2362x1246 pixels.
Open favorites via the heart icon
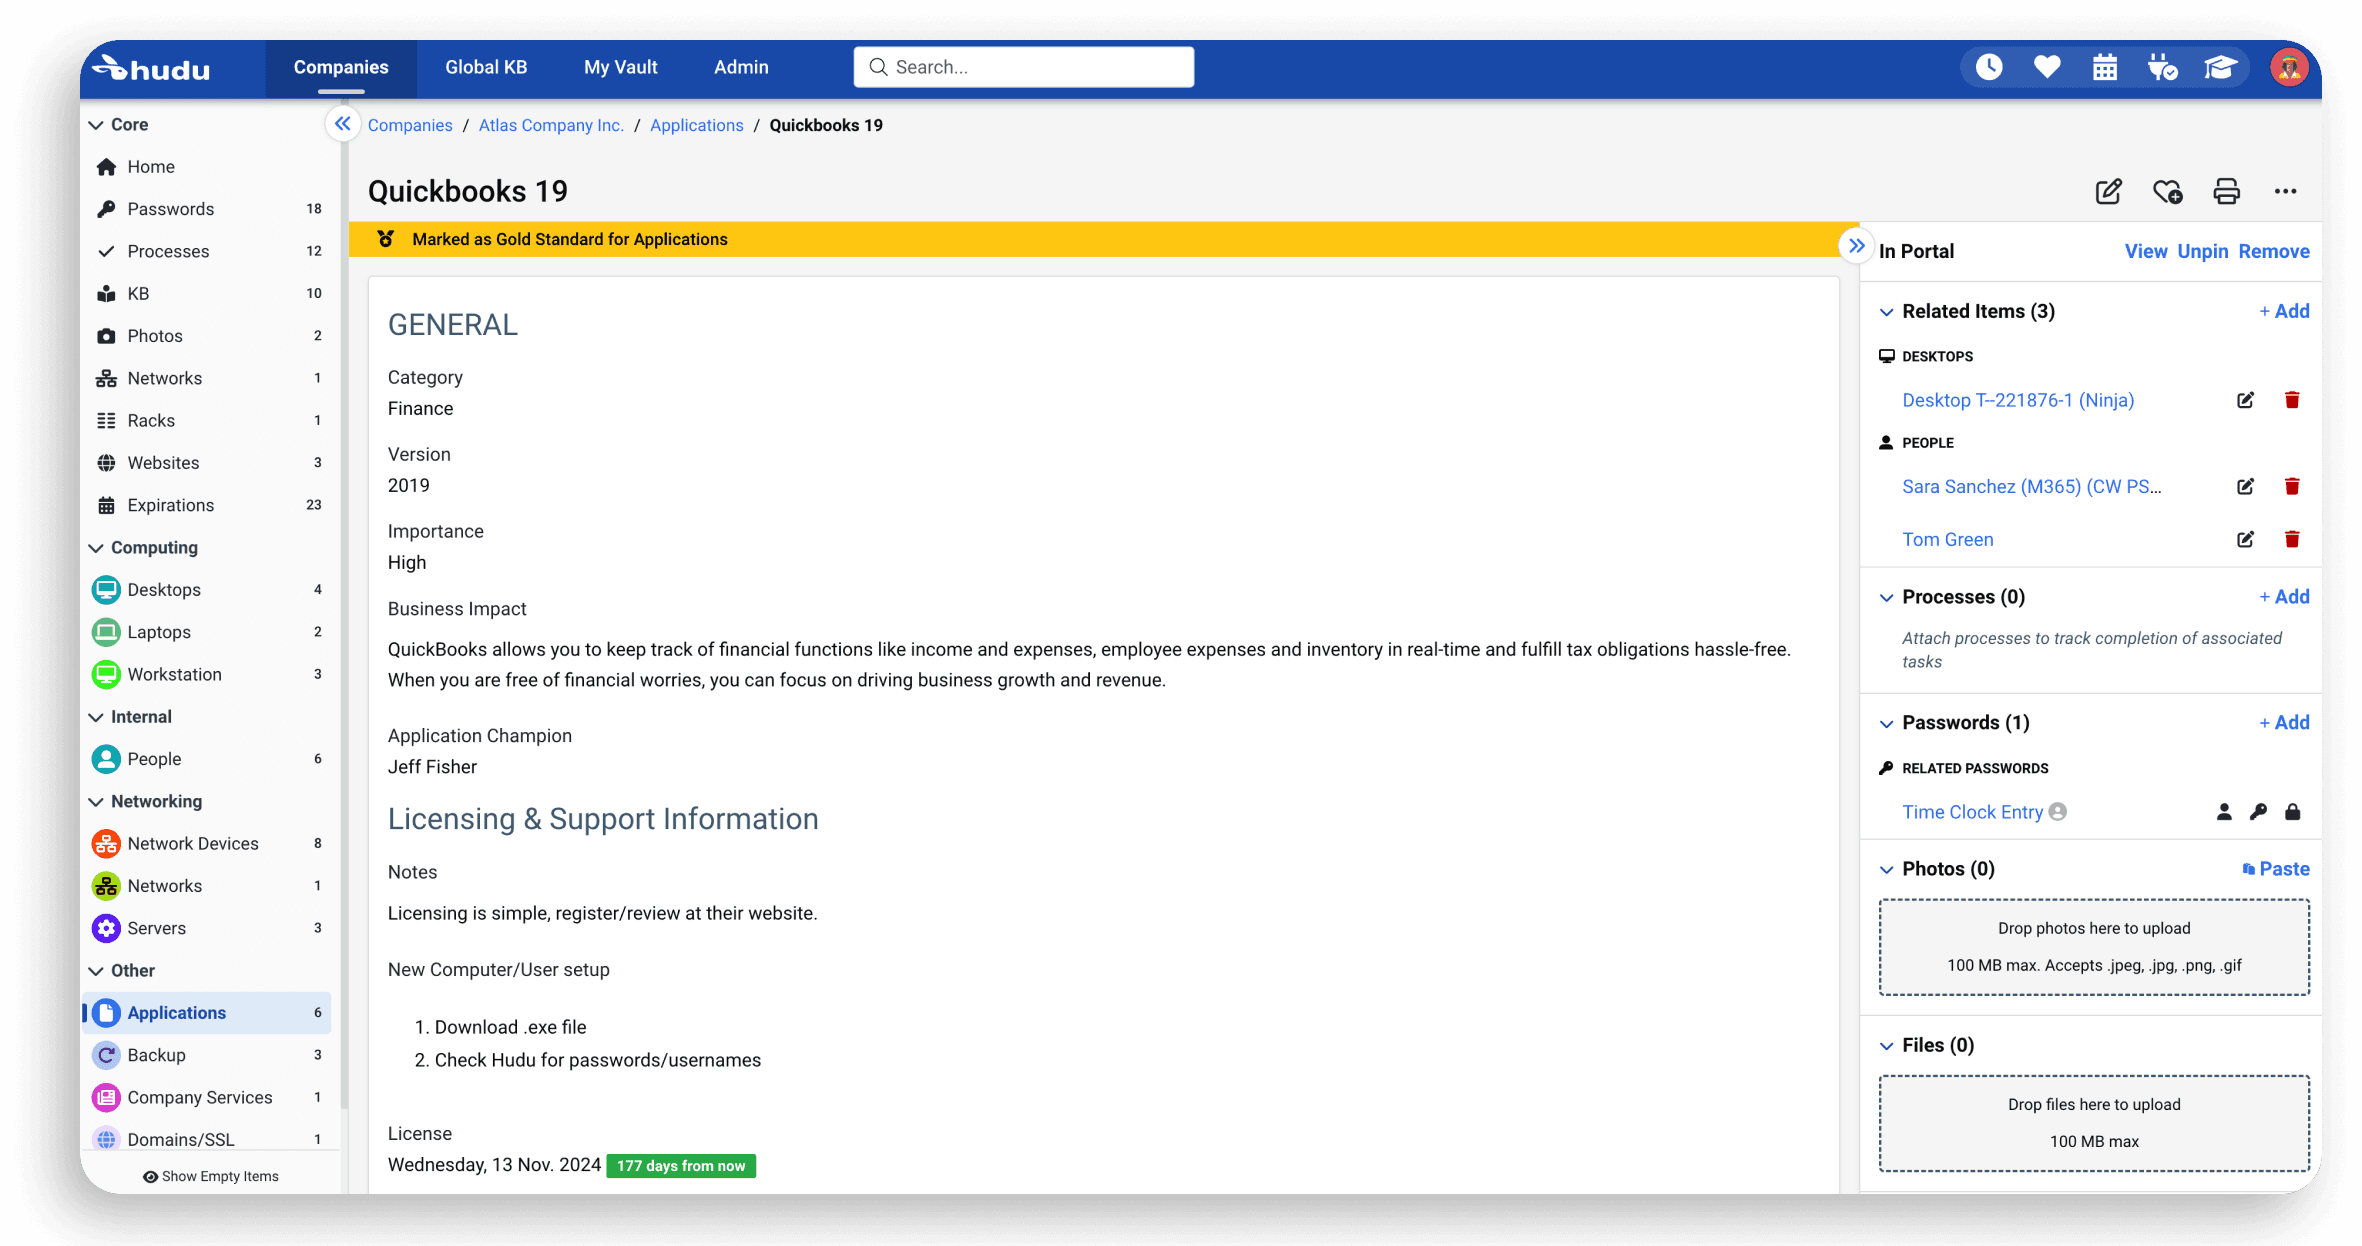(x=2047, y=66)
